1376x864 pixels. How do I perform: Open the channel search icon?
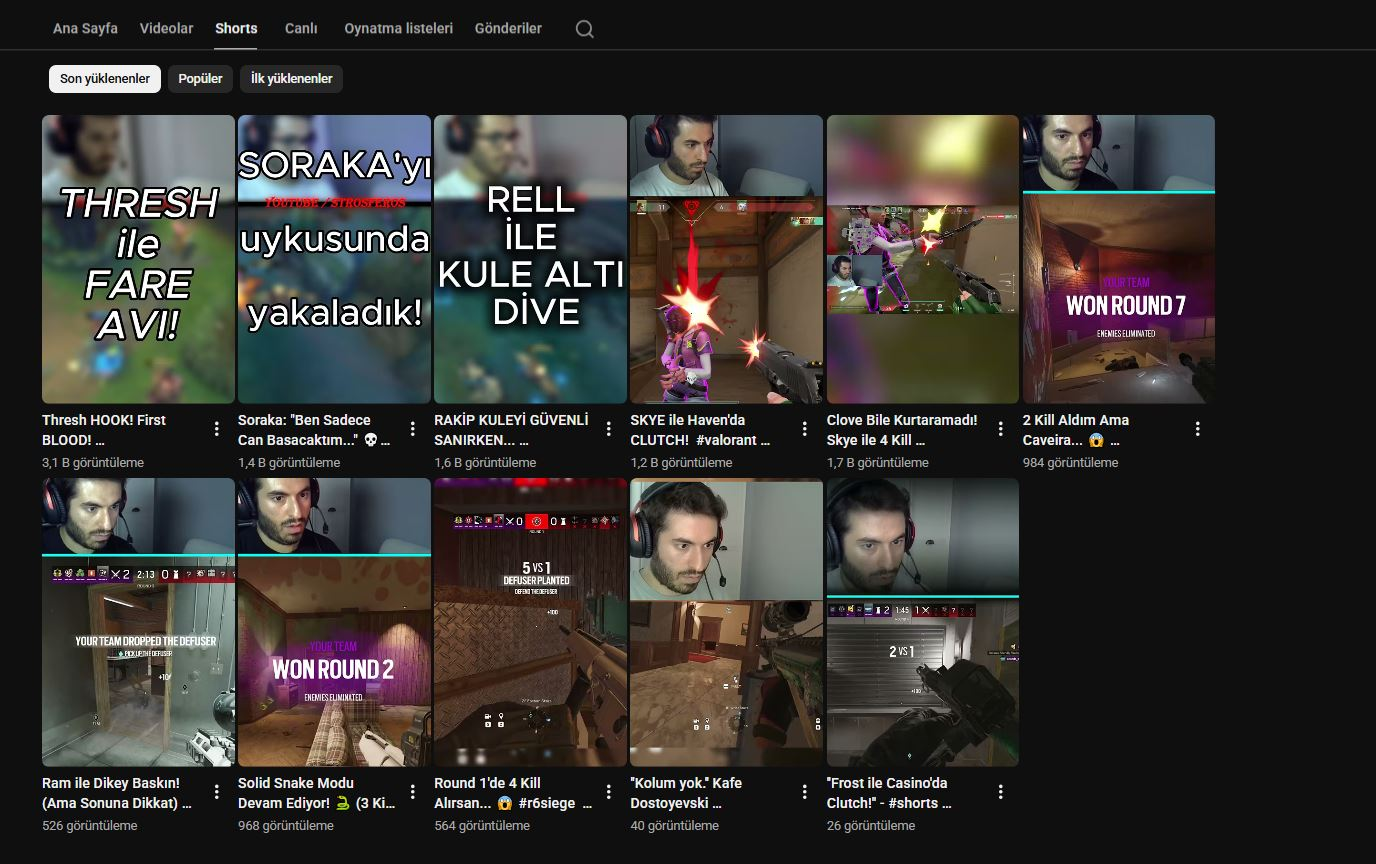[x=585, y=29]
